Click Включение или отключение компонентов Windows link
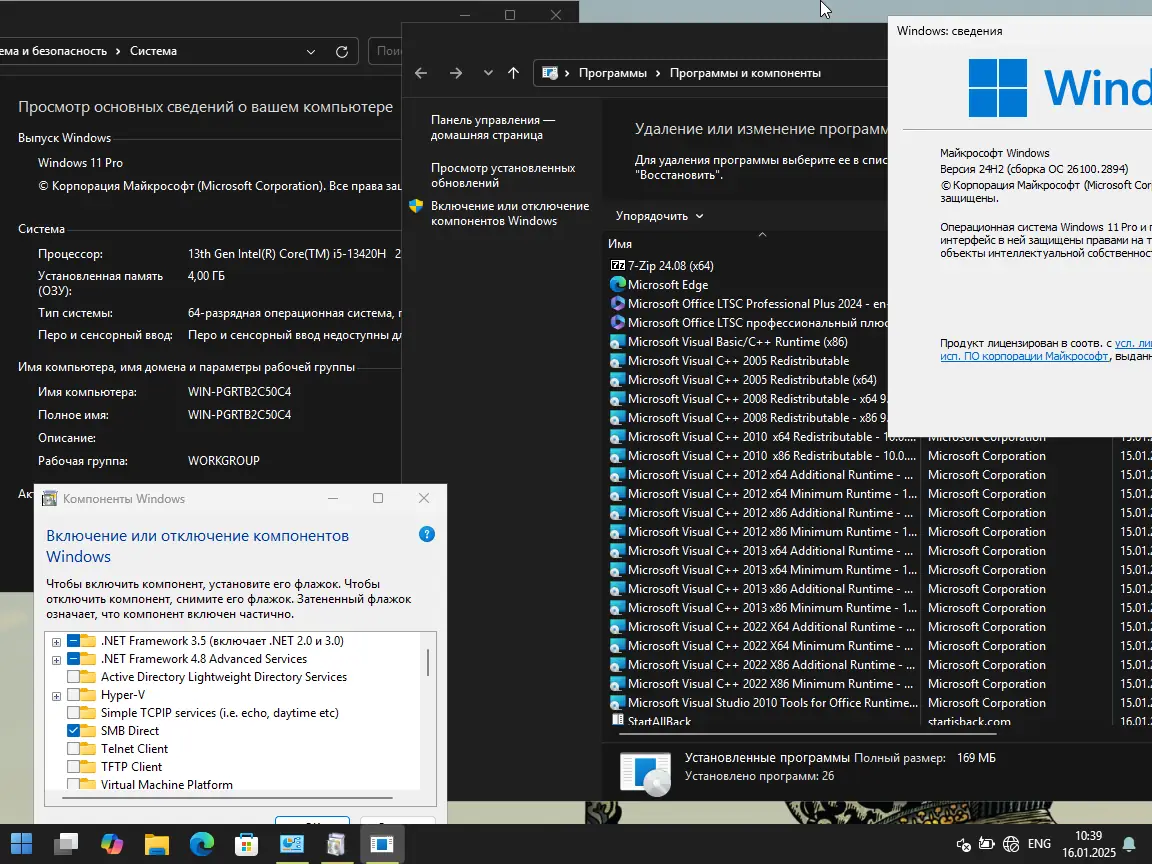Screen dimensions: 1152x864 (x=510, y=213)
